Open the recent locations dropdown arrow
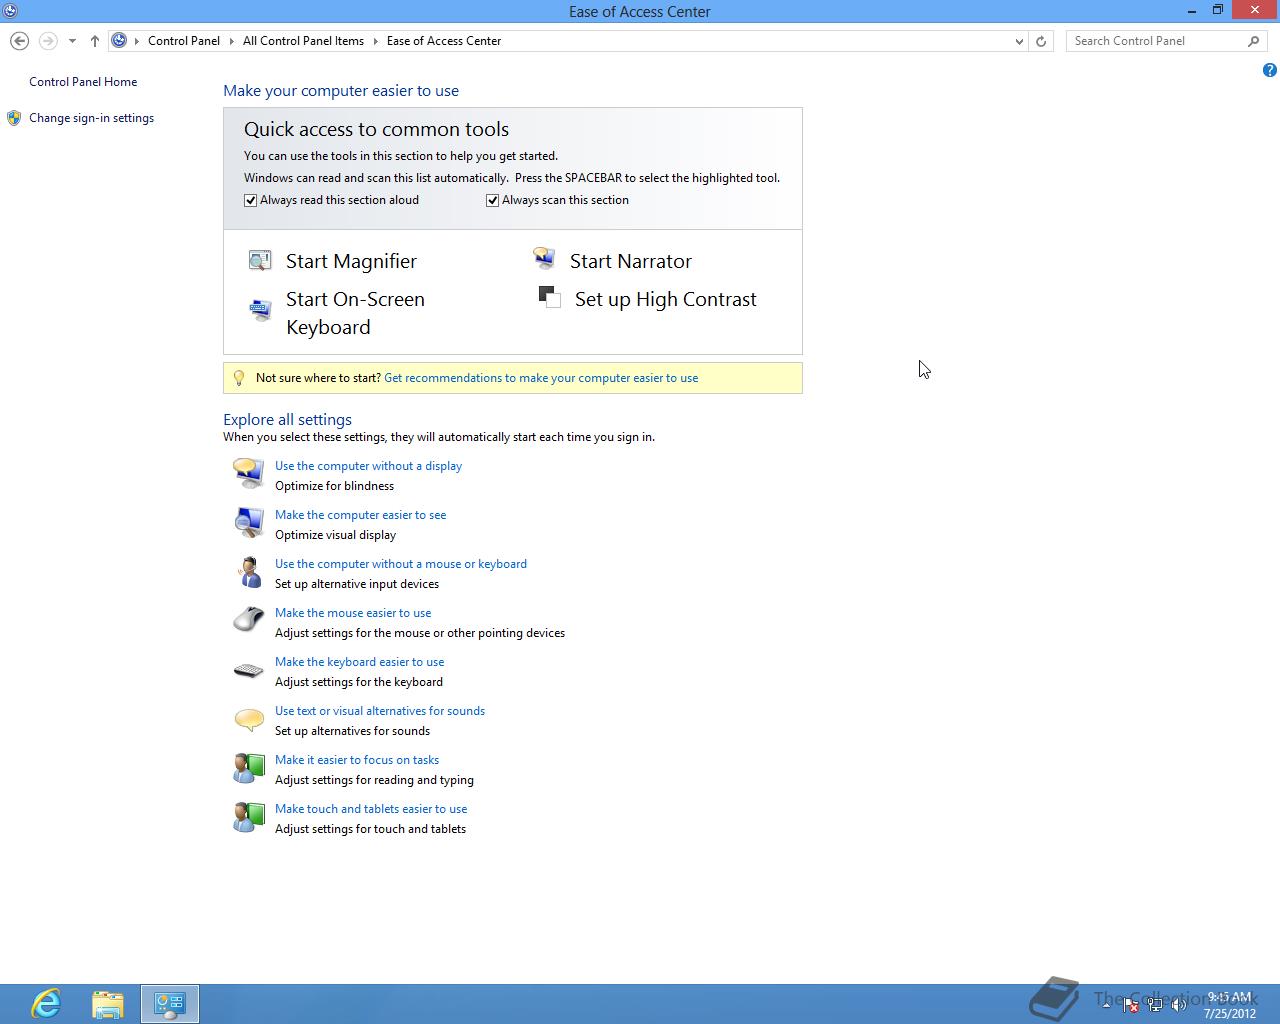 (x=72, y=41)
